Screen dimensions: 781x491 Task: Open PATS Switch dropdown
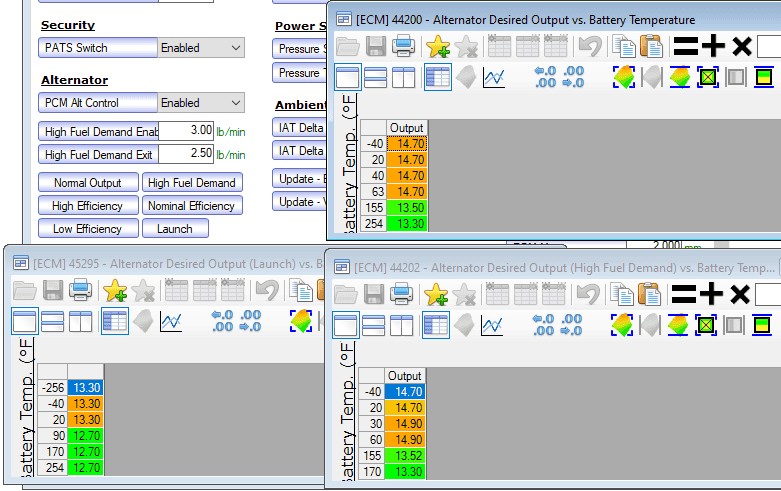(x=201, y=48)
